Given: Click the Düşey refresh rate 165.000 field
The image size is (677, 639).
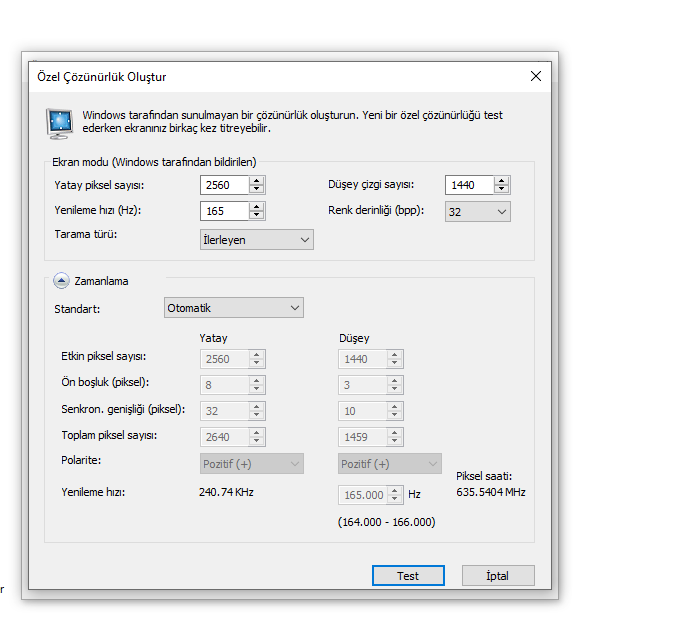Looking at the screenshot, I should pos(362,495).
